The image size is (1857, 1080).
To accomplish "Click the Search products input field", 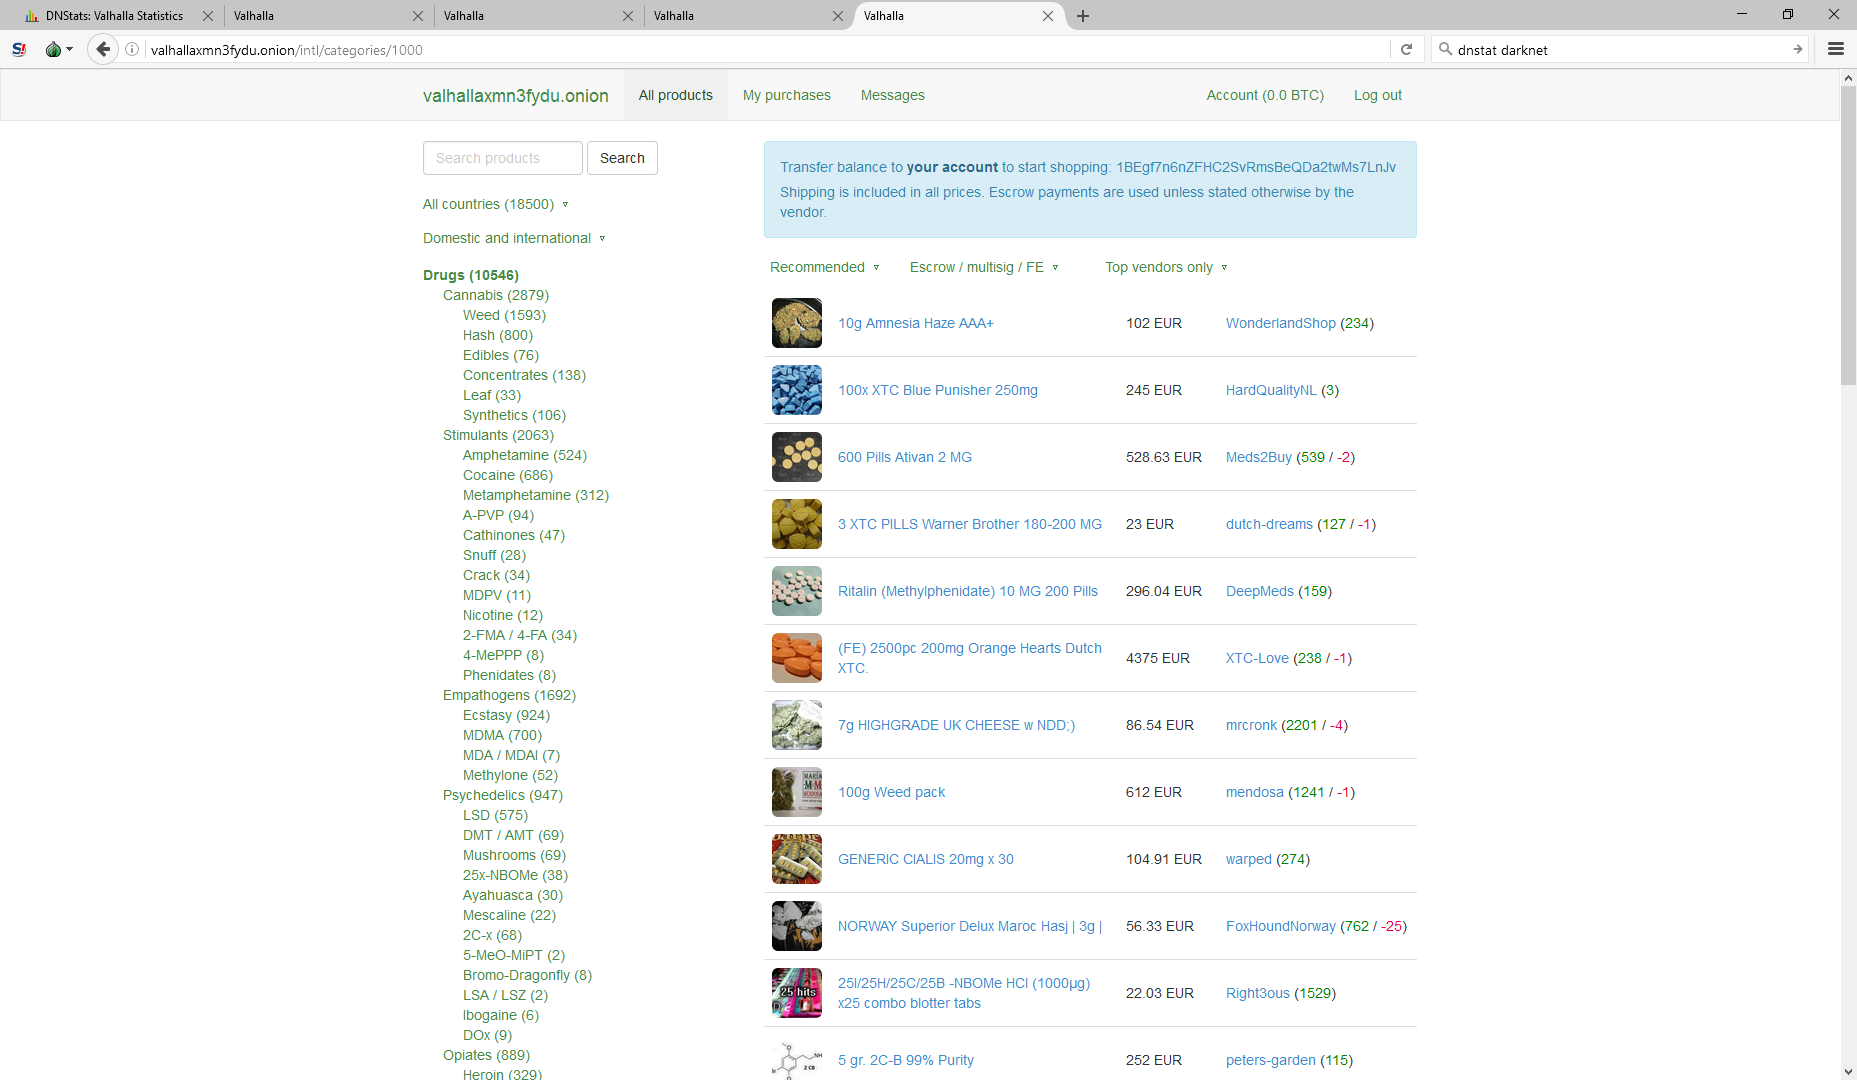I will tap(503, 158).
